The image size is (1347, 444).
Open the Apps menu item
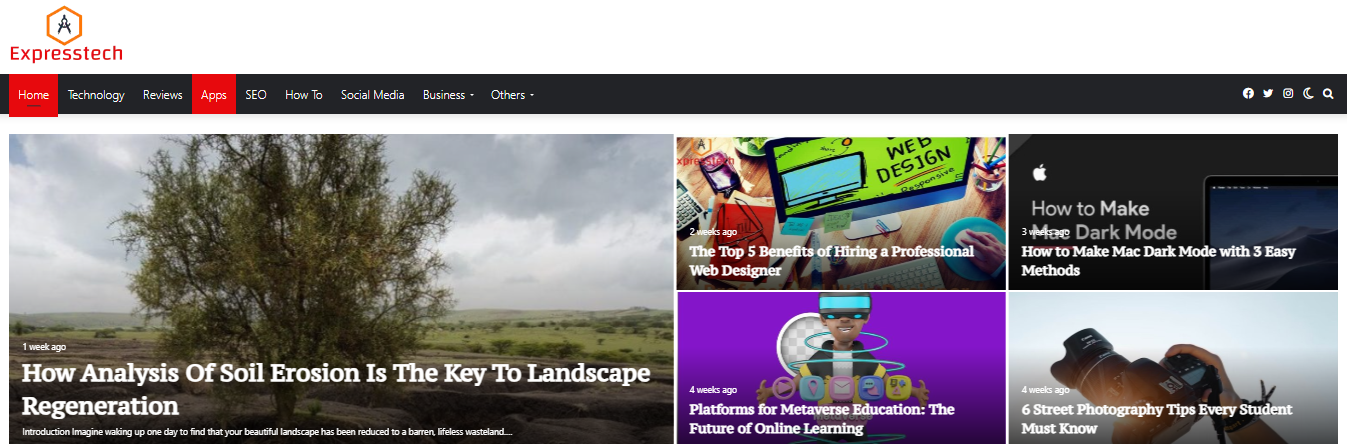[214, 95]
